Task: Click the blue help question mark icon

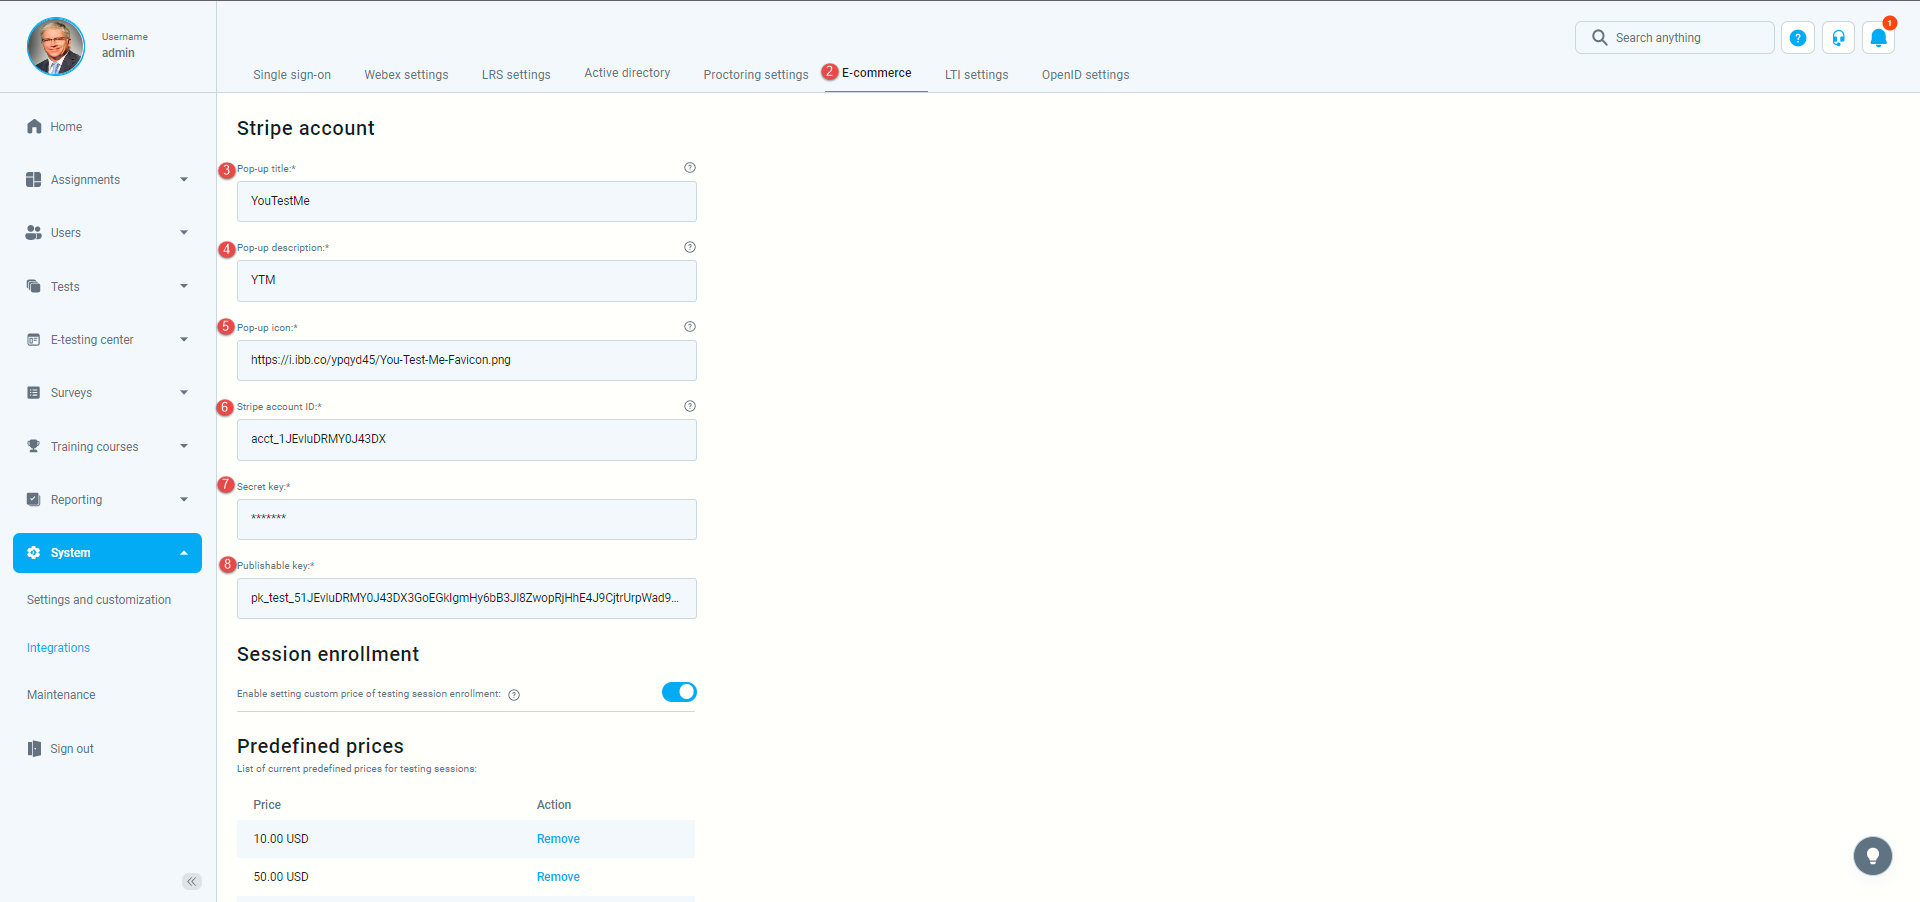Action: (x=1797, y=38)
